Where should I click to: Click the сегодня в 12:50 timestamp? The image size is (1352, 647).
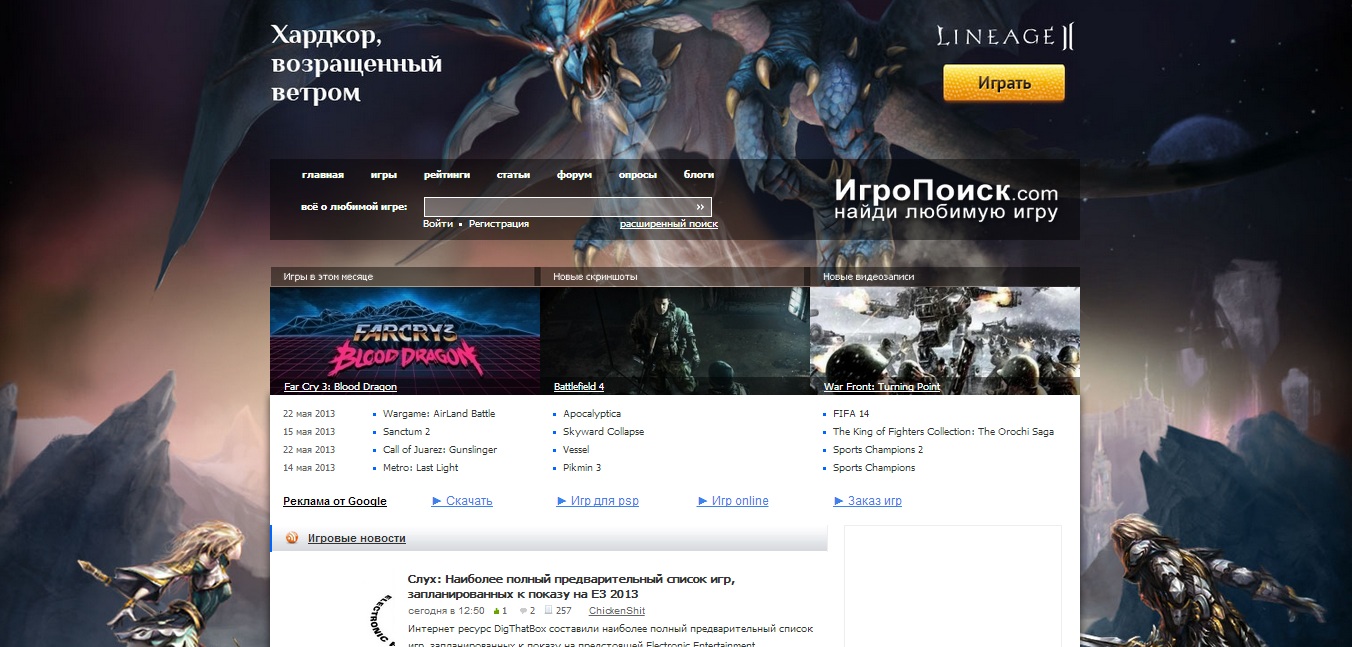pos(446,611)
